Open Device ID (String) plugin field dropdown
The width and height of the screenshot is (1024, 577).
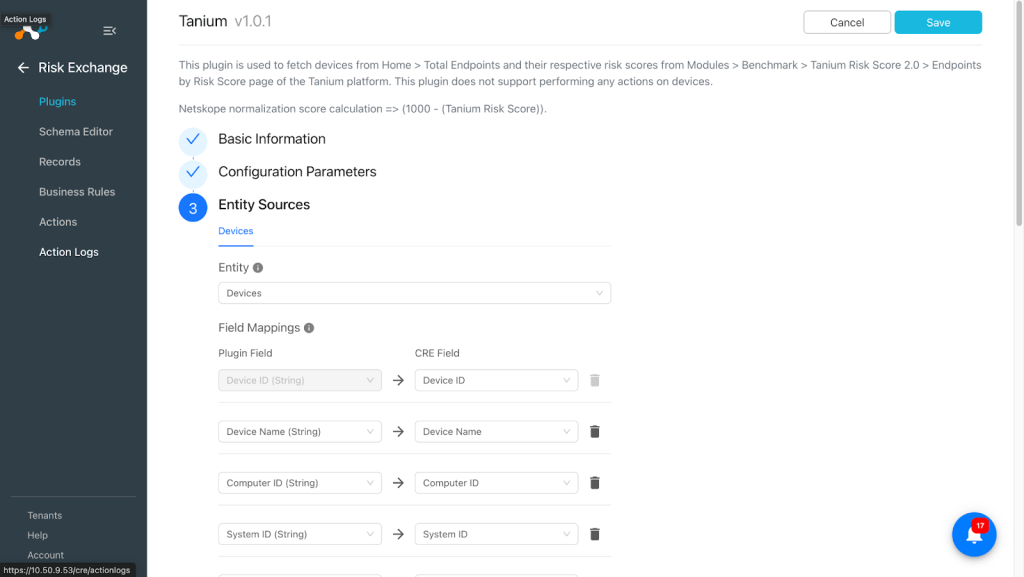pyautogui.click(x=300, y=381)
